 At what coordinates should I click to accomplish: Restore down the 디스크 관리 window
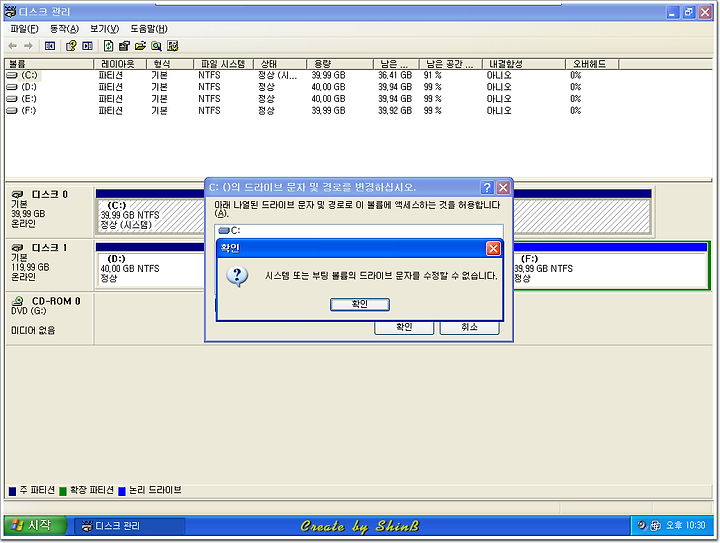click(689, 12)
